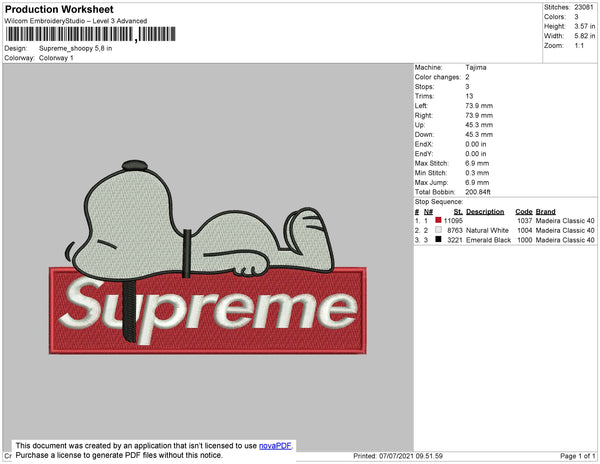Image resolution: width=600 pixels, height=464 pixels.
Task: Click the Max Stitch value 6.9 mm
Action: 477,163
